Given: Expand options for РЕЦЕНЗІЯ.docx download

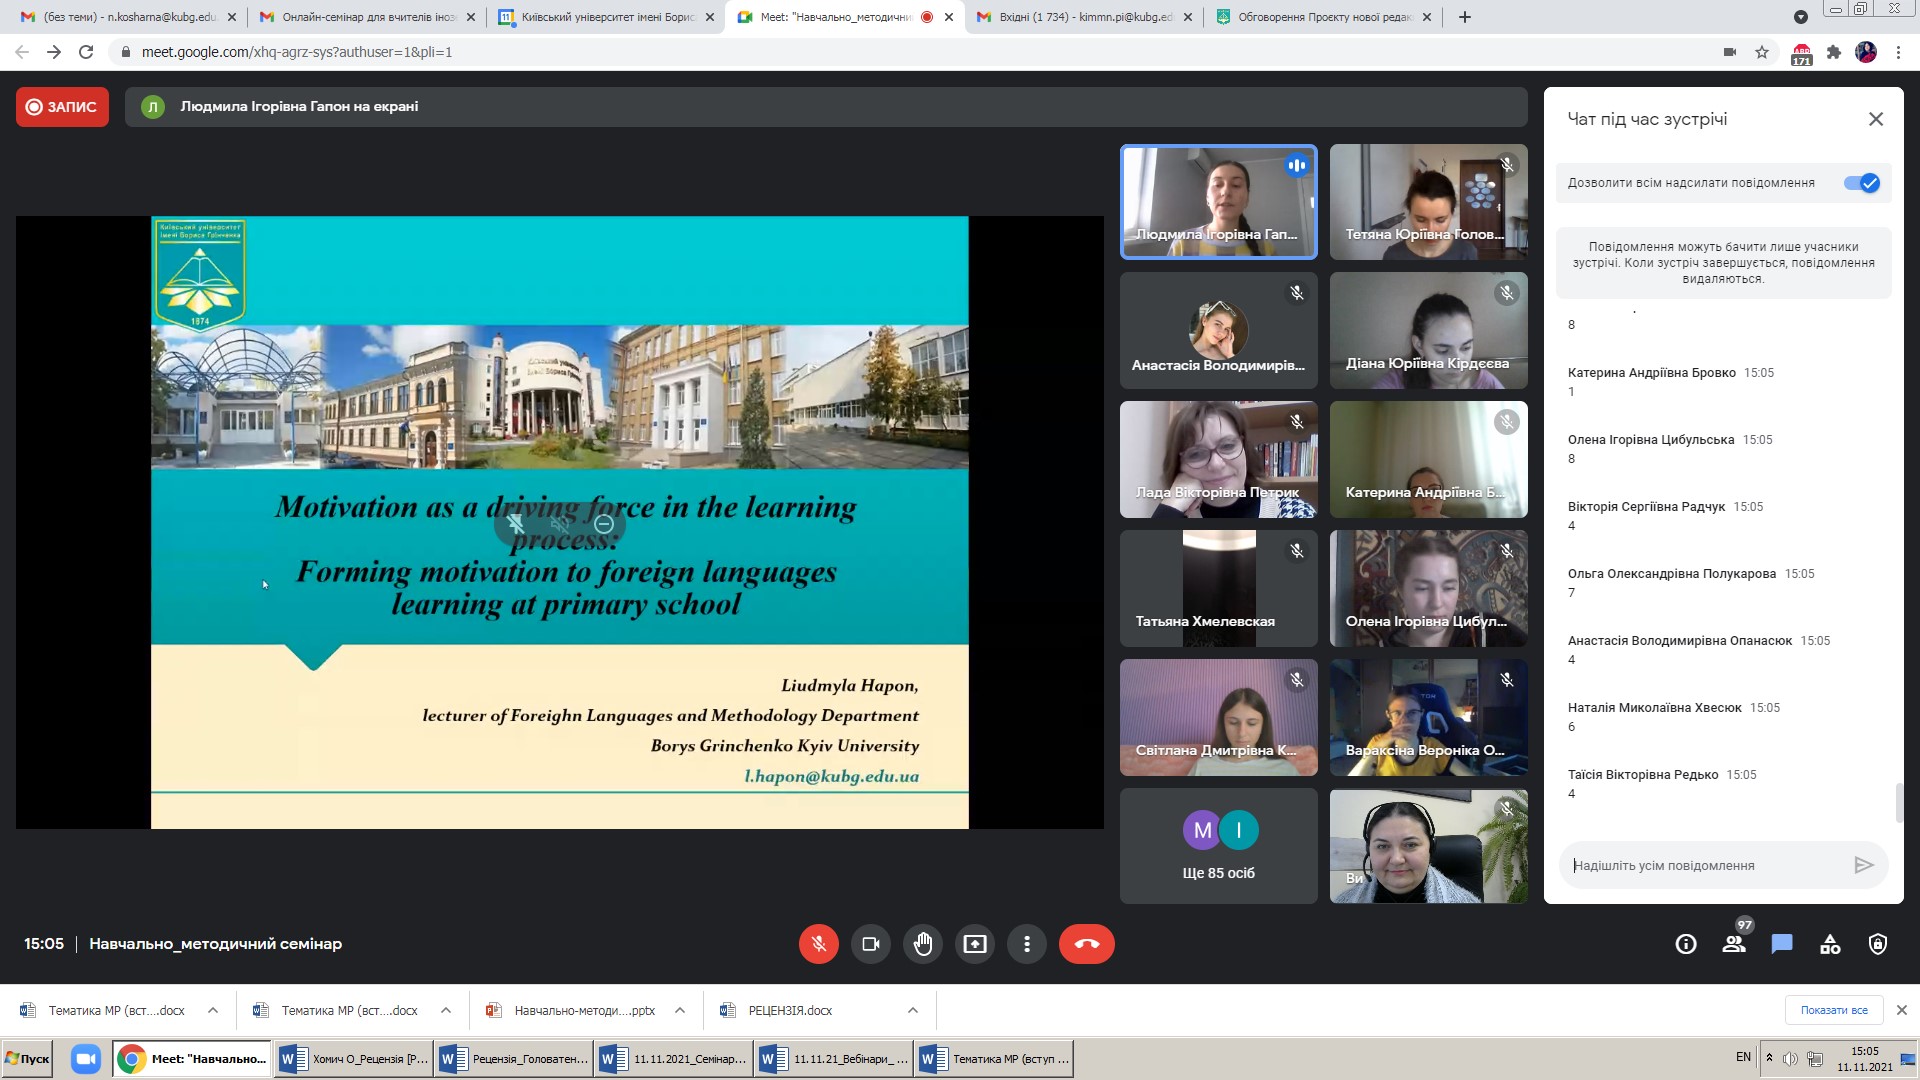Looking at the screenshot, I should point(913,1011).
